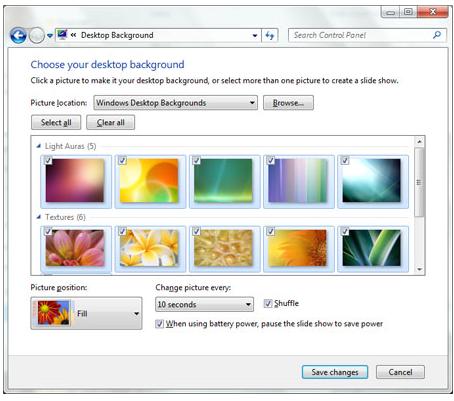This screenshot has width=454, height=401.
Task: Select the pink flower petals thumbnail
Action: click(x=75, y=248)
